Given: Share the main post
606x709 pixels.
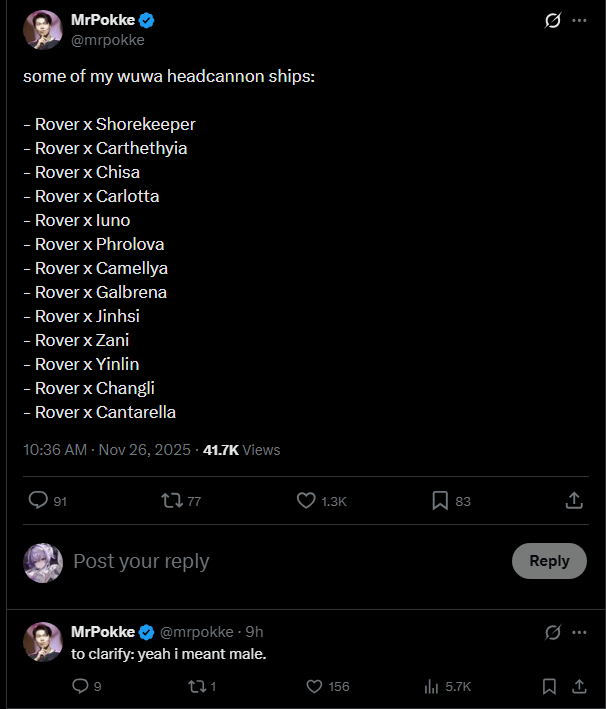Looking at the screenshot, I should [574, 500].
